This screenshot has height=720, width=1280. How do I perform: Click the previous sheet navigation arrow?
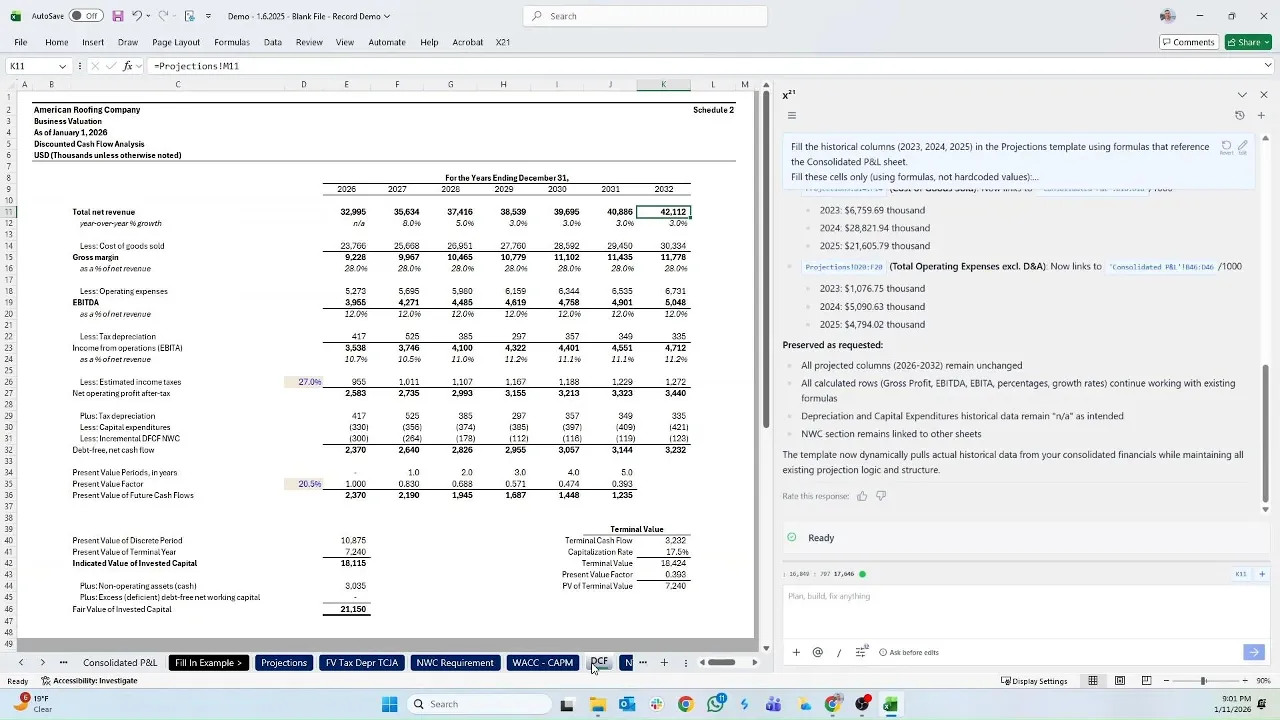pyautogui.click(x=20, y=662)
